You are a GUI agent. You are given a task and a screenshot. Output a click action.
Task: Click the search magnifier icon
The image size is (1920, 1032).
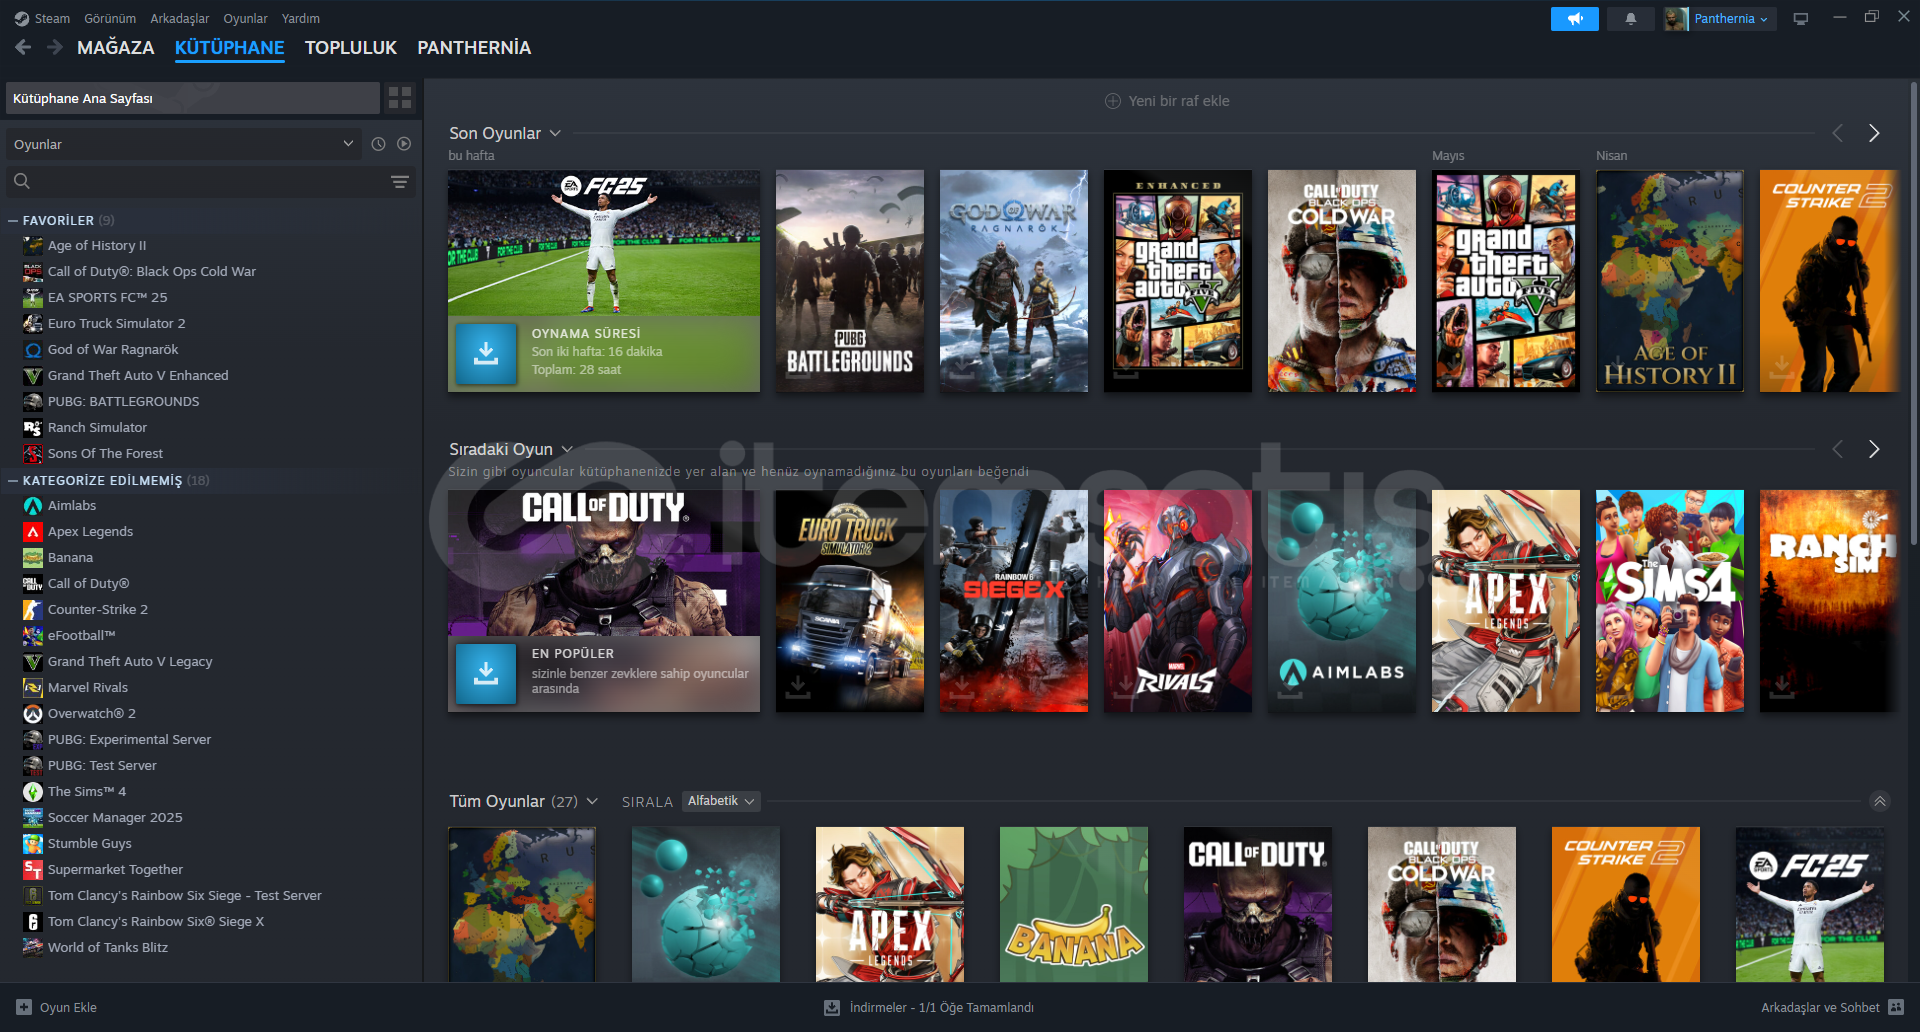[22, 181]
